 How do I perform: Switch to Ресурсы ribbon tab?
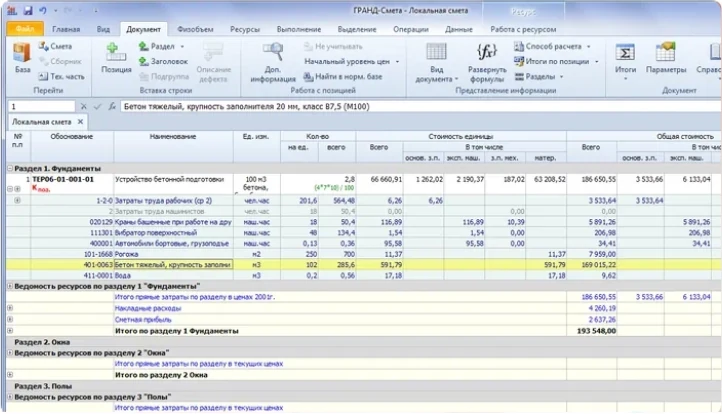(245, 29)
